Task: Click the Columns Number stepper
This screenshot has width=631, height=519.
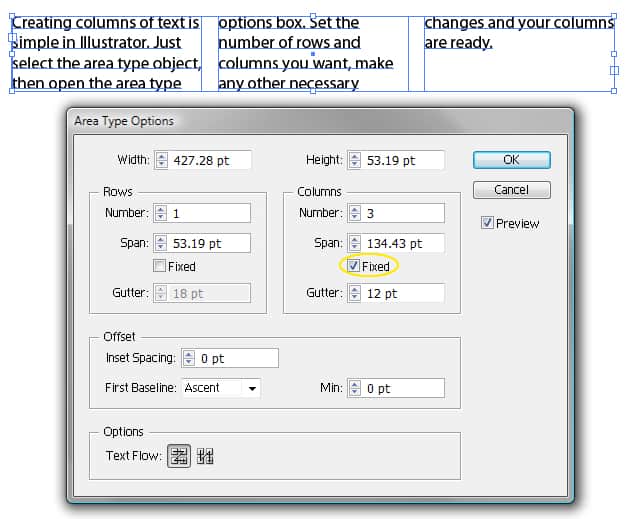Action: (x=353, y=213)
